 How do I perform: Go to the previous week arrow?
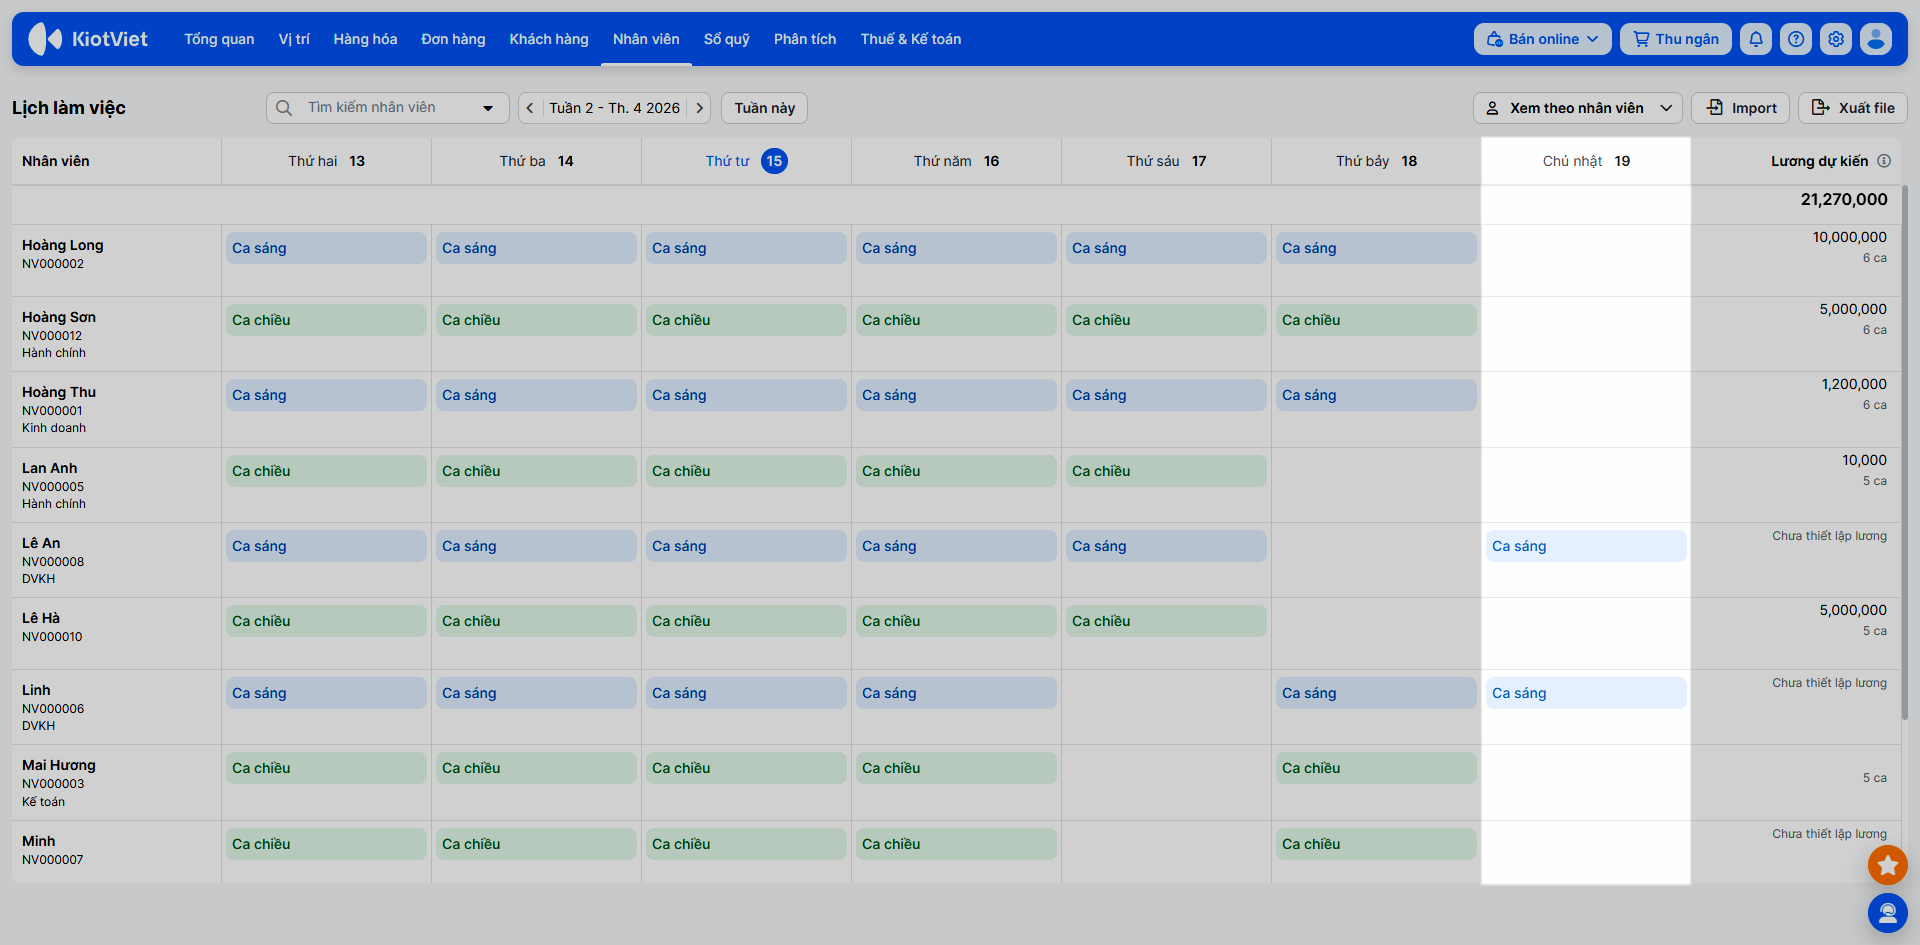coord(530,108)
